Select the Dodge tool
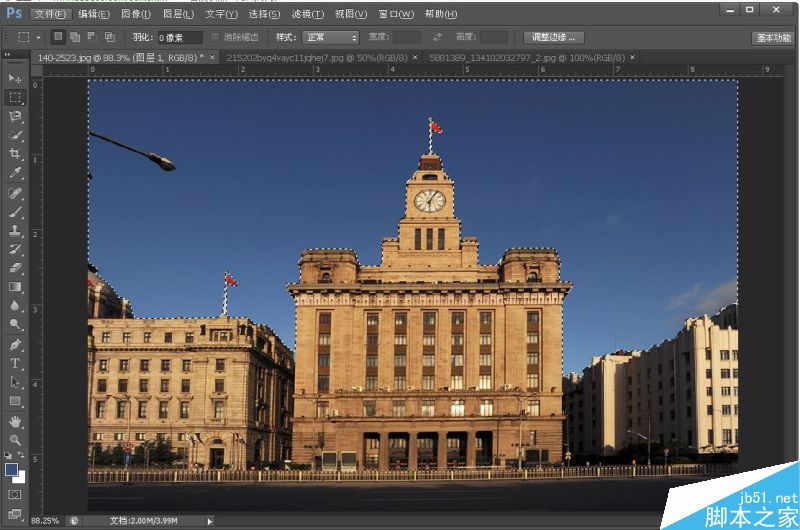Screen dimensions: 800x530 (15, 324)
